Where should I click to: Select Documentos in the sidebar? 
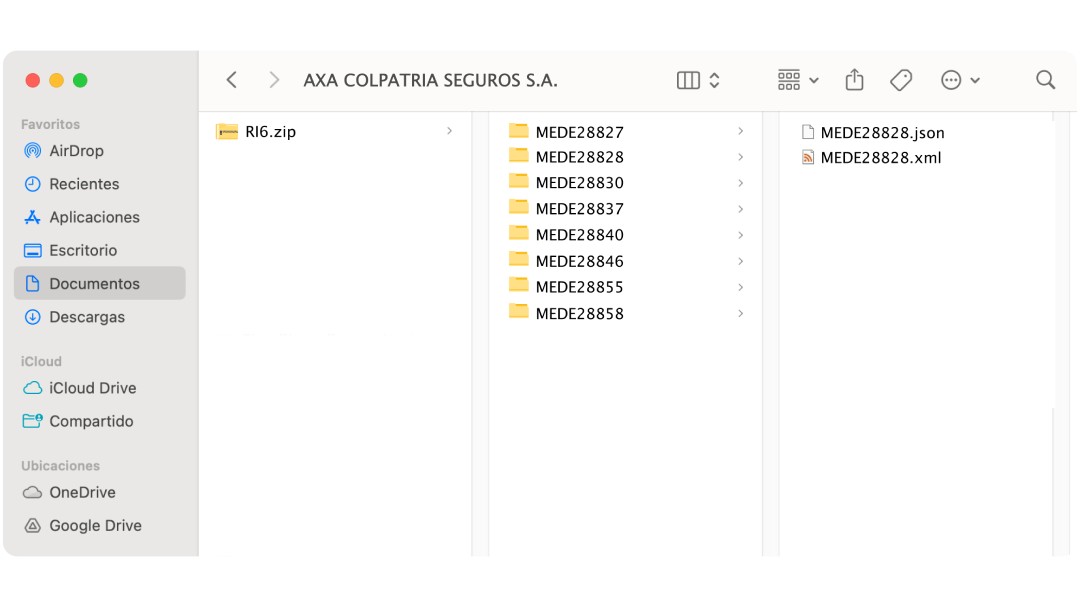(x=99, y=283)
